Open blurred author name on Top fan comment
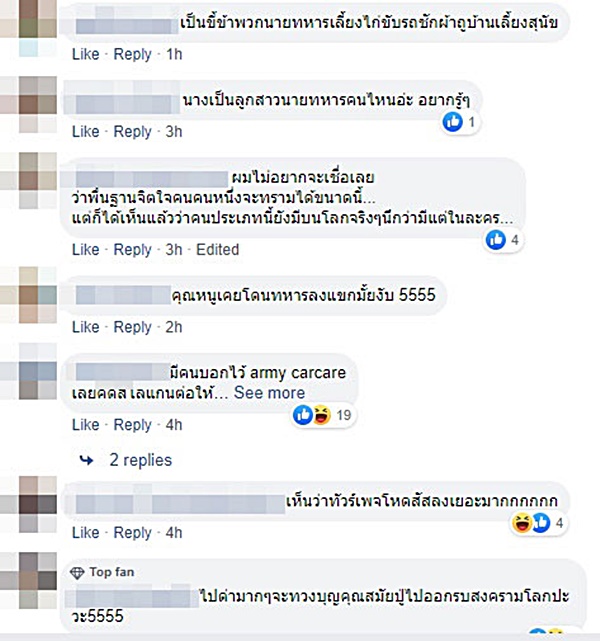 pos(132,597)
